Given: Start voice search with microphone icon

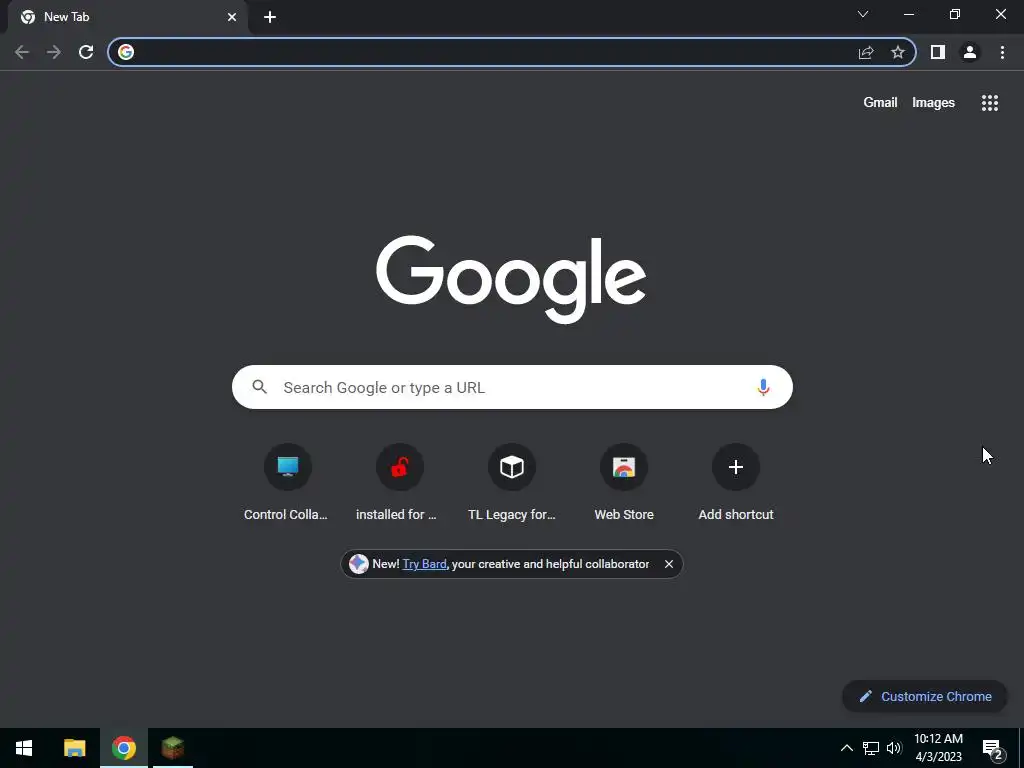Looking at the screenshot, I should click(x=763, y=387).
